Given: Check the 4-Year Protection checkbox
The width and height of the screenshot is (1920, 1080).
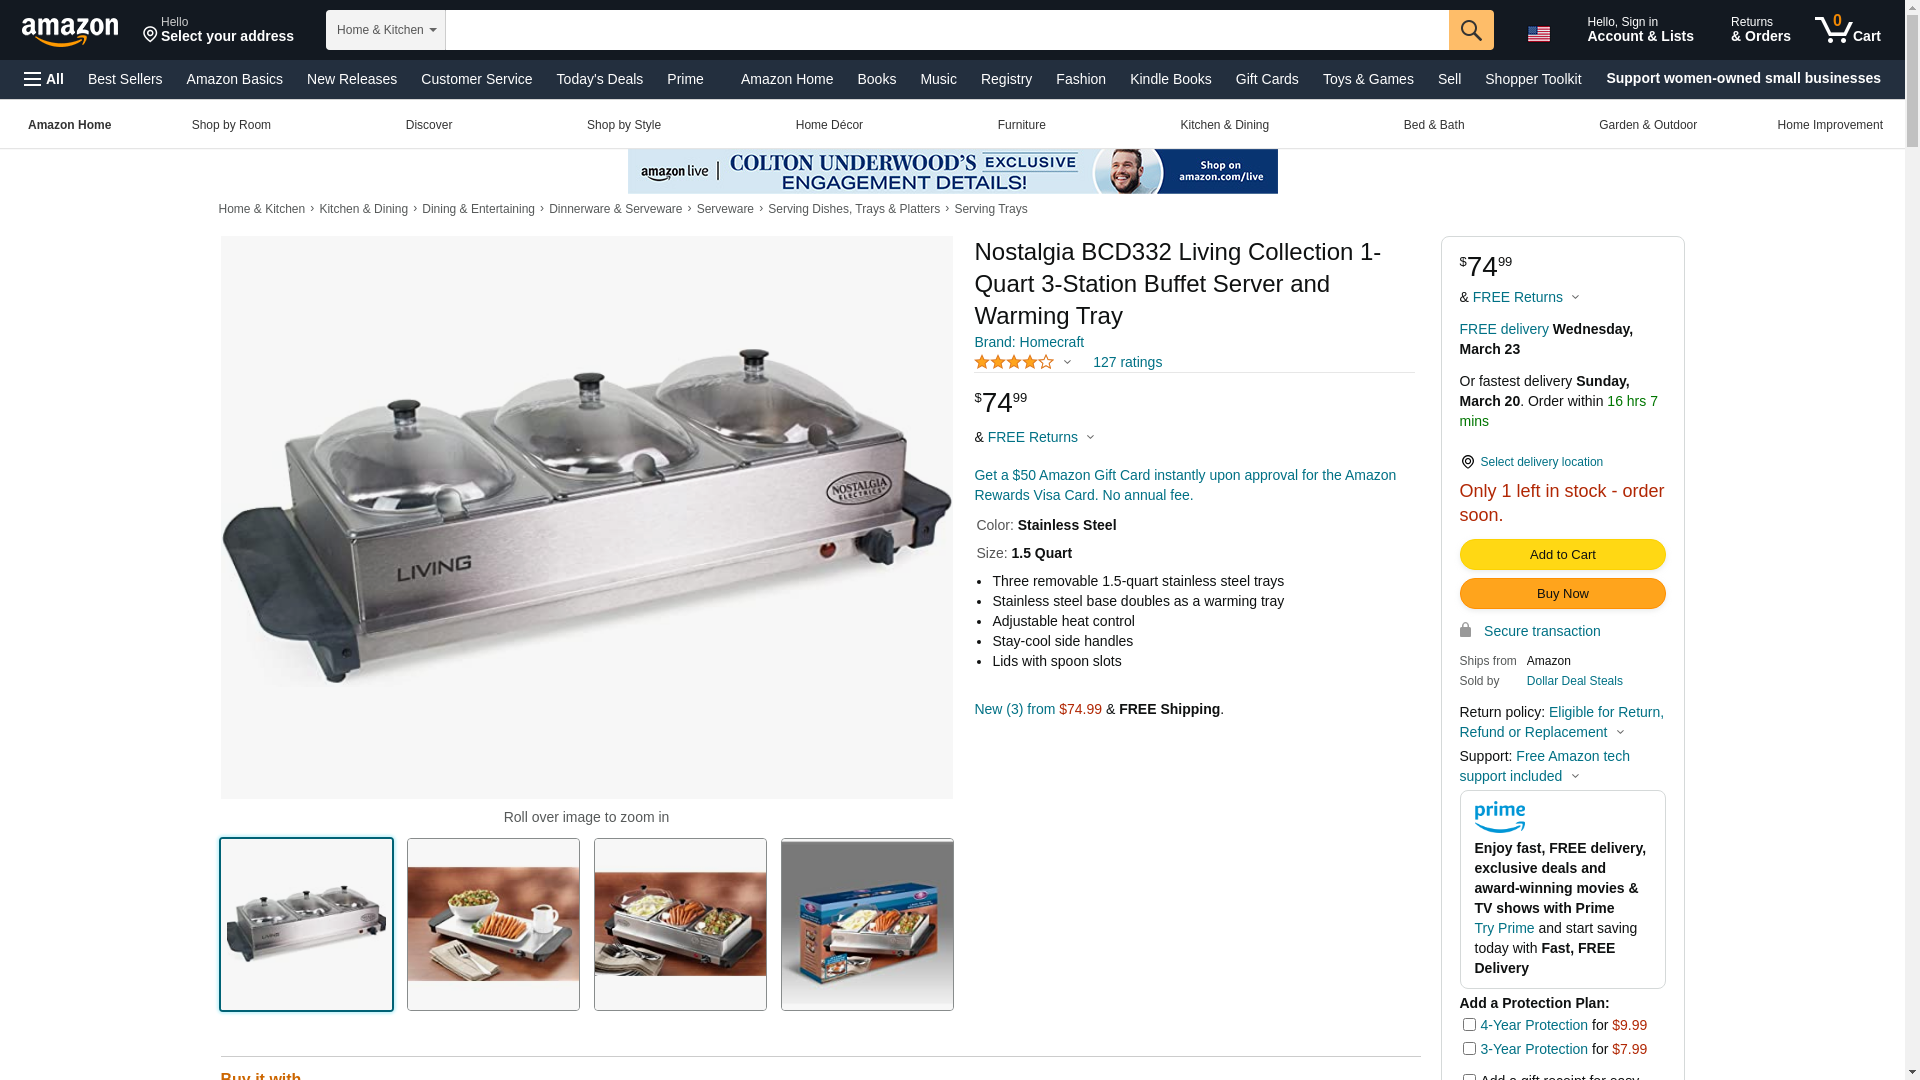Looking at the screenshot, I should (x=1469, y=1025).
